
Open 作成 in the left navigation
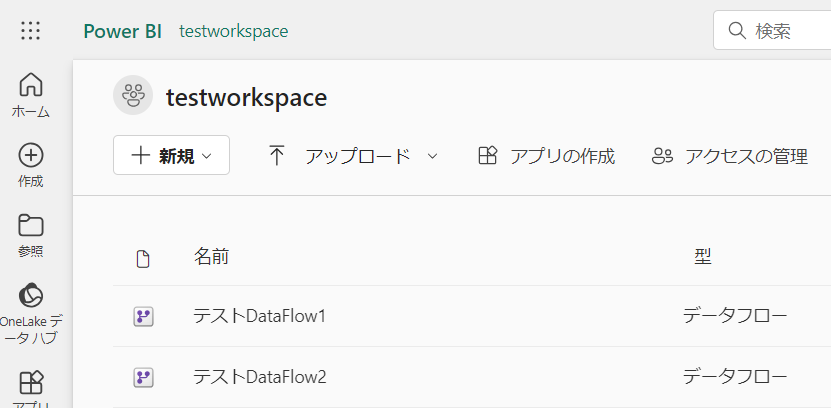[31, 166]
